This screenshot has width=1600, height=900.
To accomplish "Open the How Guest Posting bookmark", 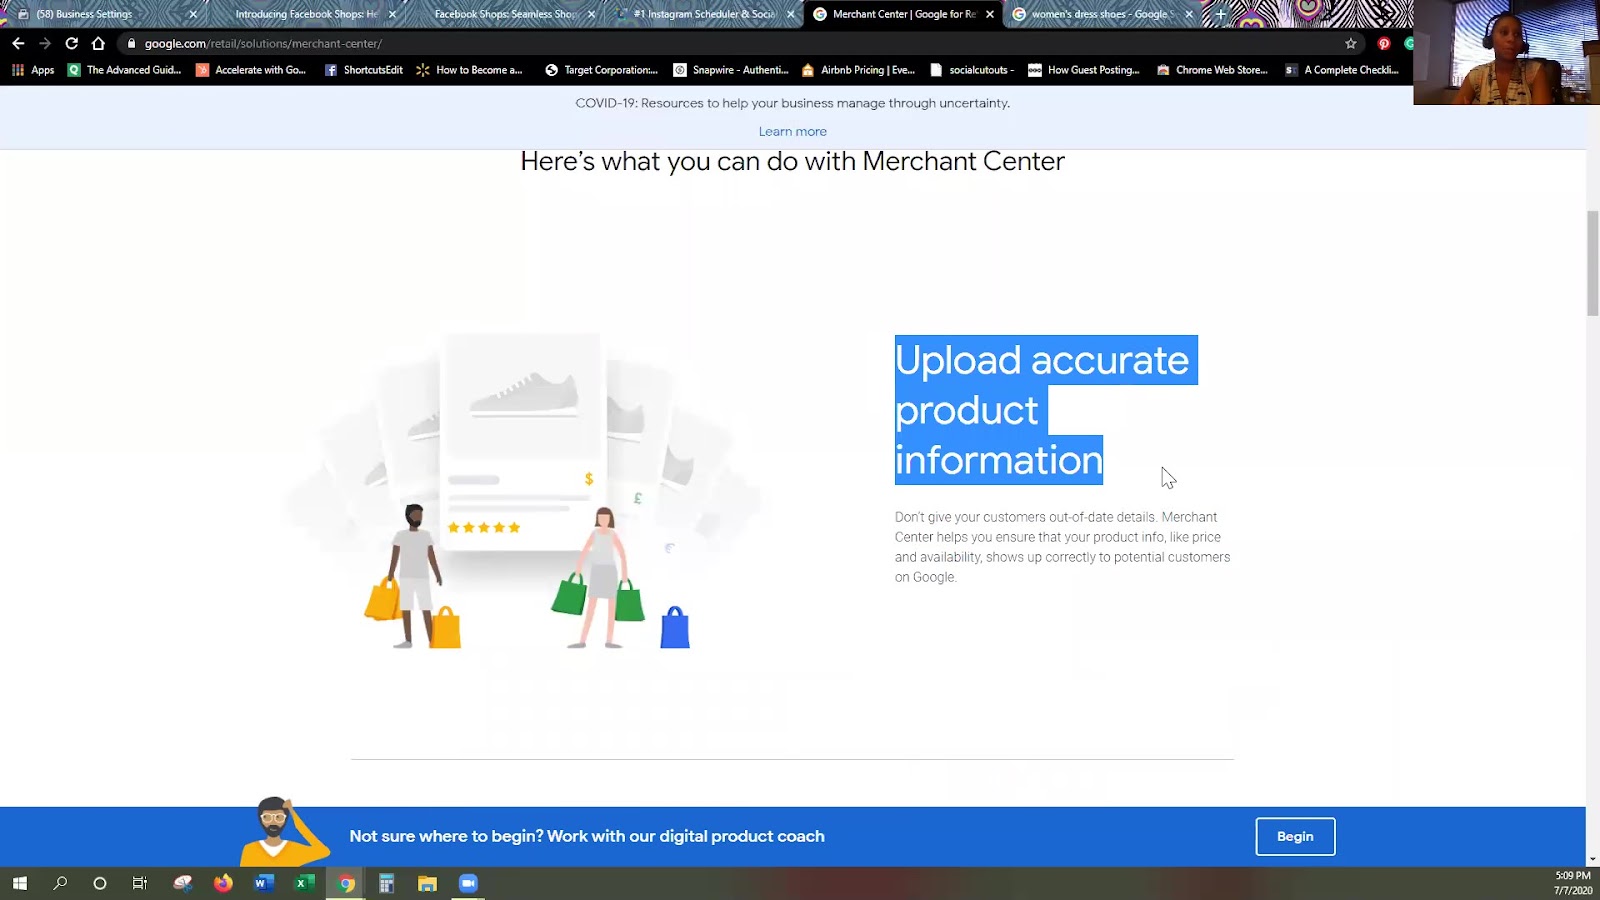I will [1084, 70].
